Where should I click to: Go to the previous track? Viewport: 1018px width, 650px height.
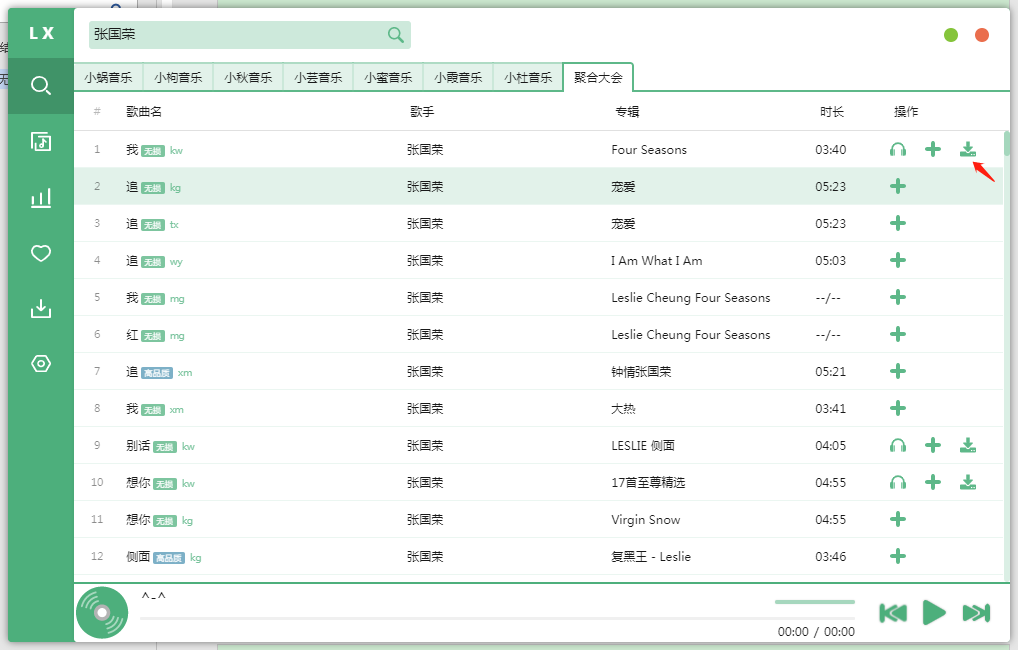tap(893, 613)
